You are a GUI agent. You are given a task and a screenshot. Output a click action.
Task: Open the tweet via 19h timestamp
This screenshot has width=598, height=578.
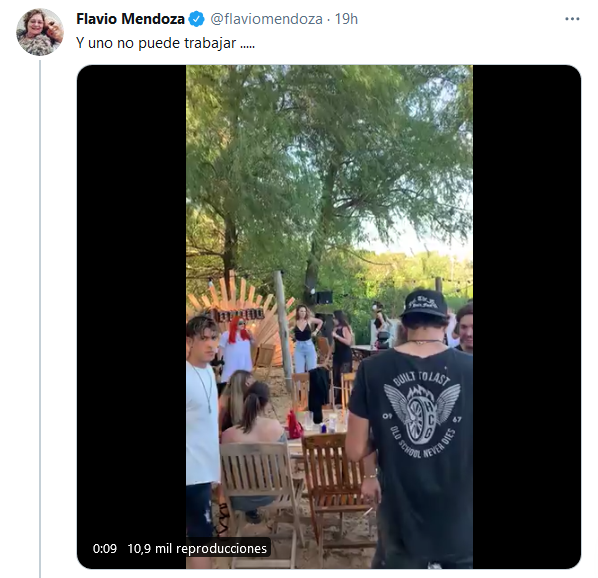[346, 19]
